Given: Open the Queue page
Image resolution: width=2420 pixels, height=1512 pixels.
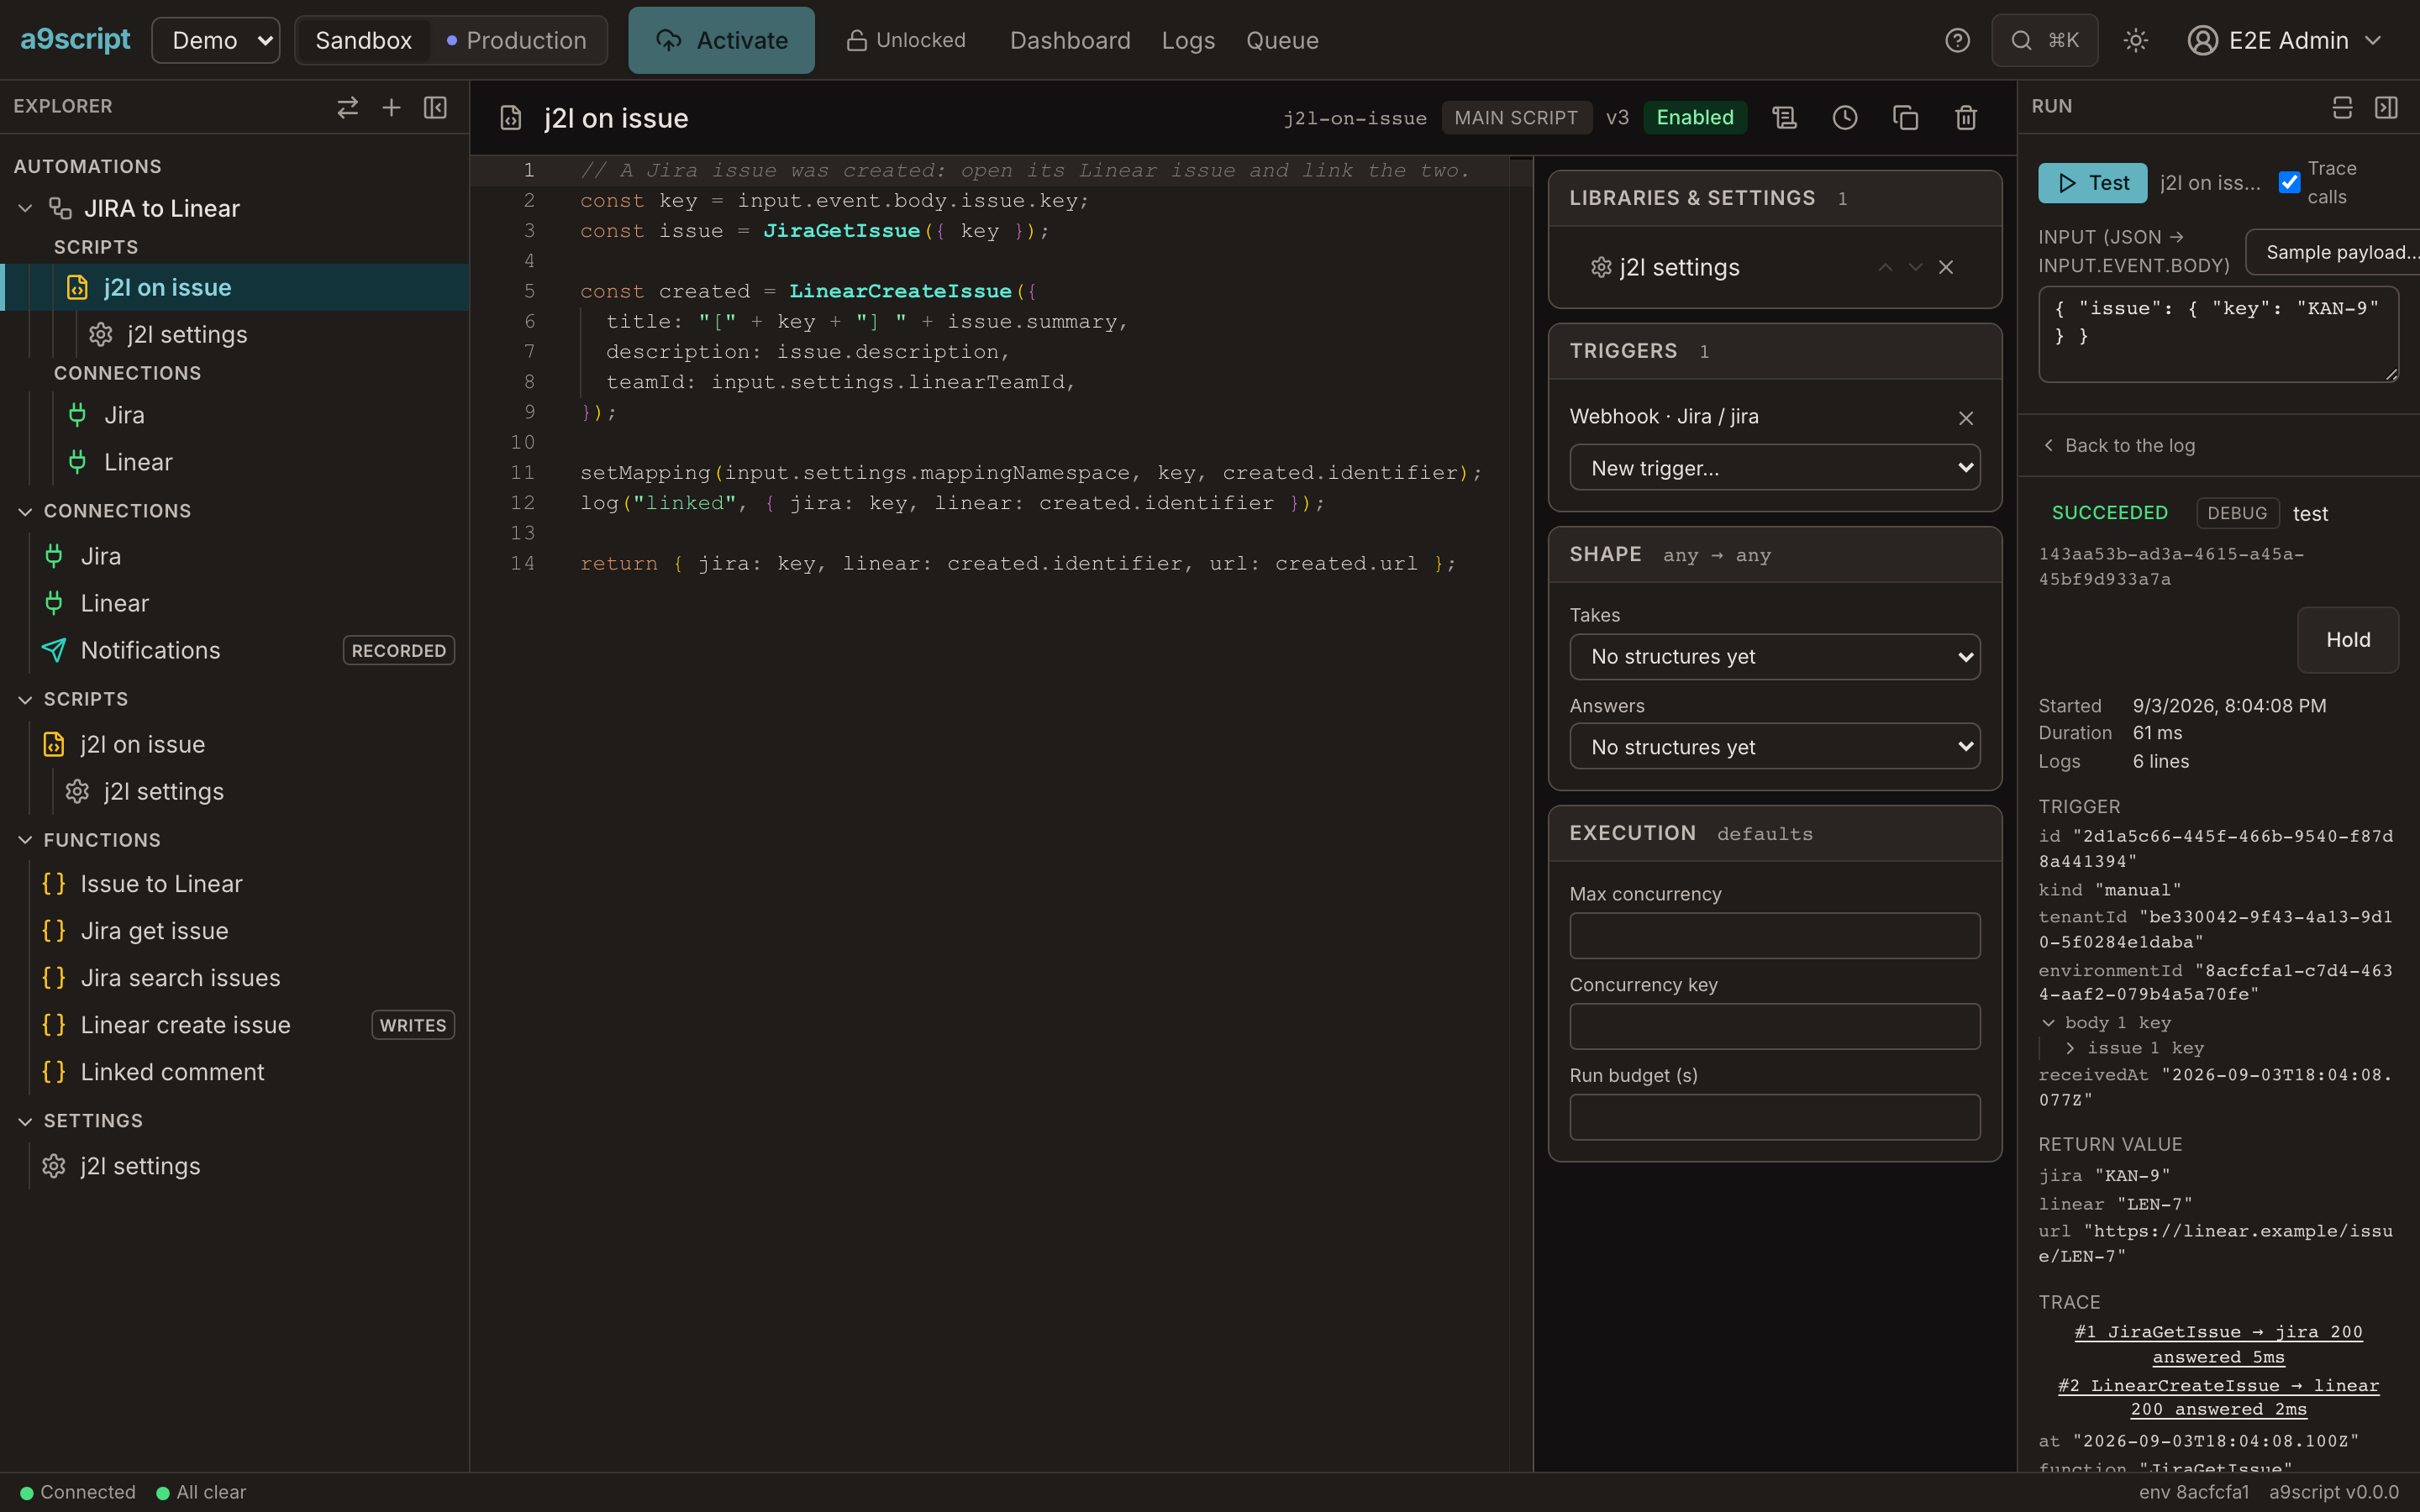Looking at the screenshot, I should point(1282,40).
